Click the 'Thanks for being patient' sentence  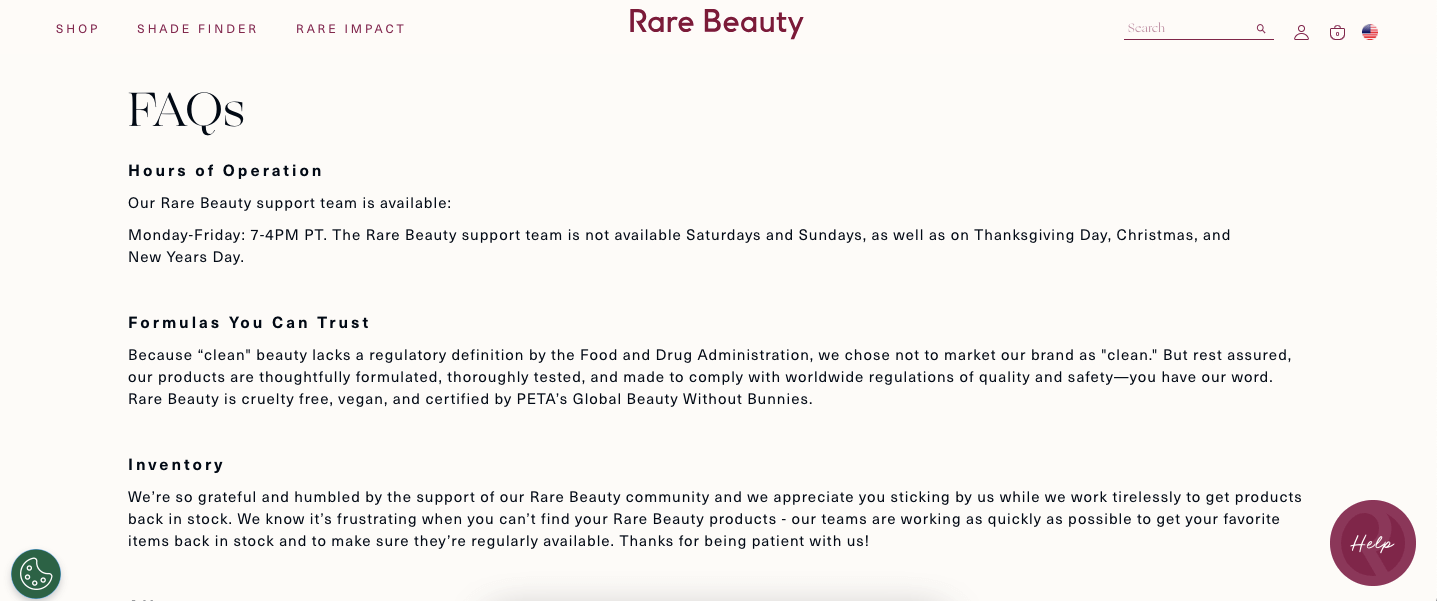point(744,541)
